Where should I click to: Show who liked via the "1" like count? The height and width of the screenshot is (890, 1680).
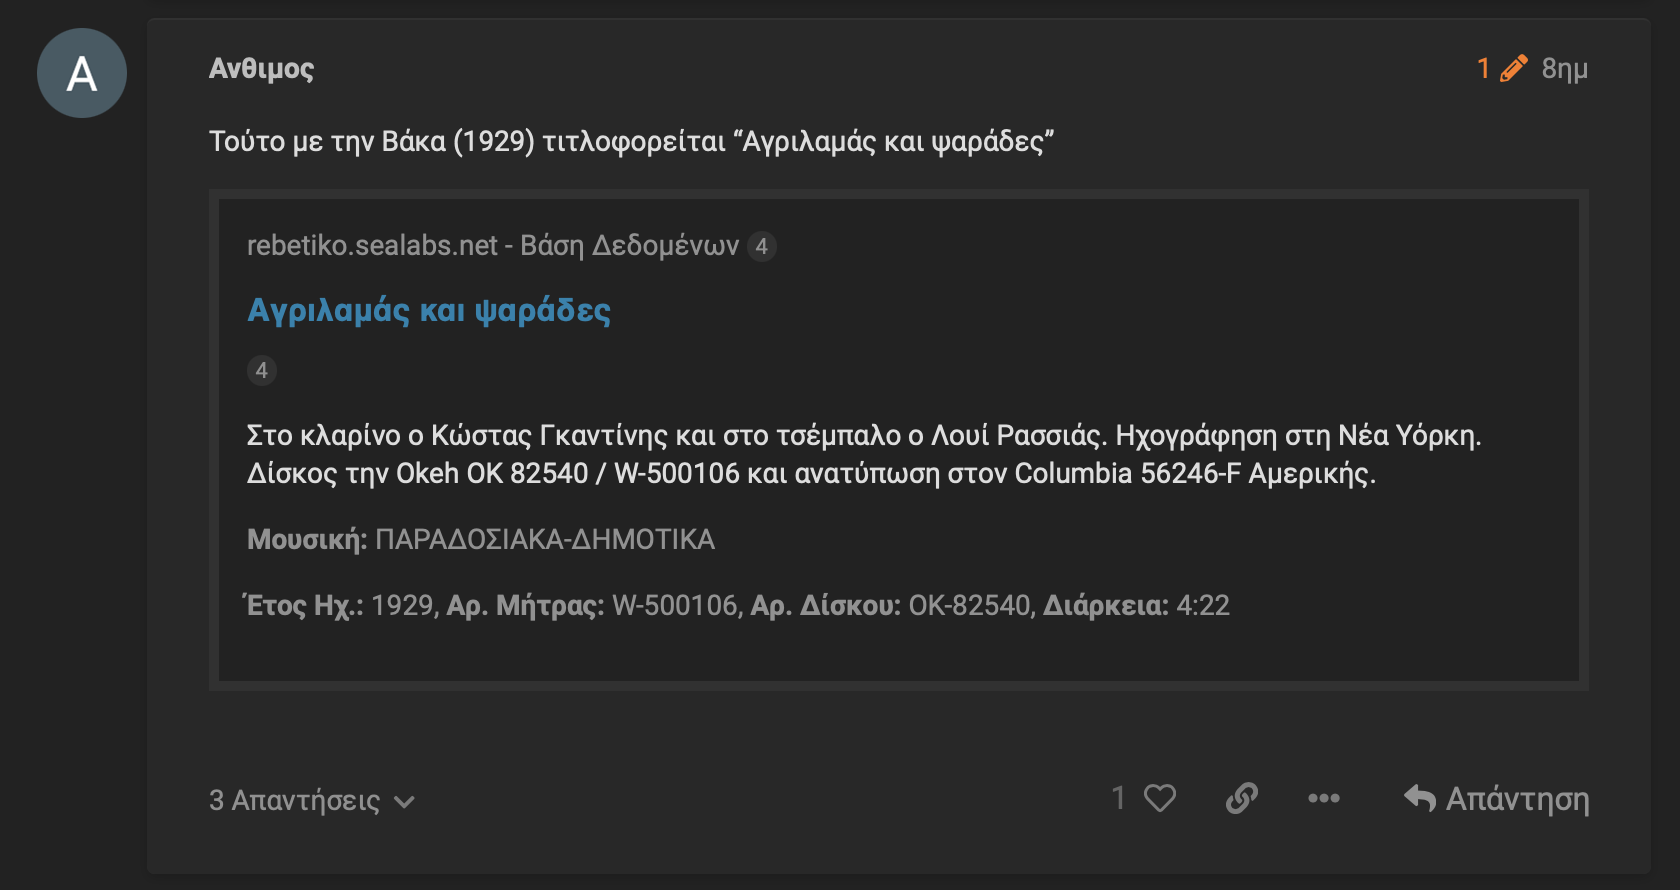click(1119, 798)
